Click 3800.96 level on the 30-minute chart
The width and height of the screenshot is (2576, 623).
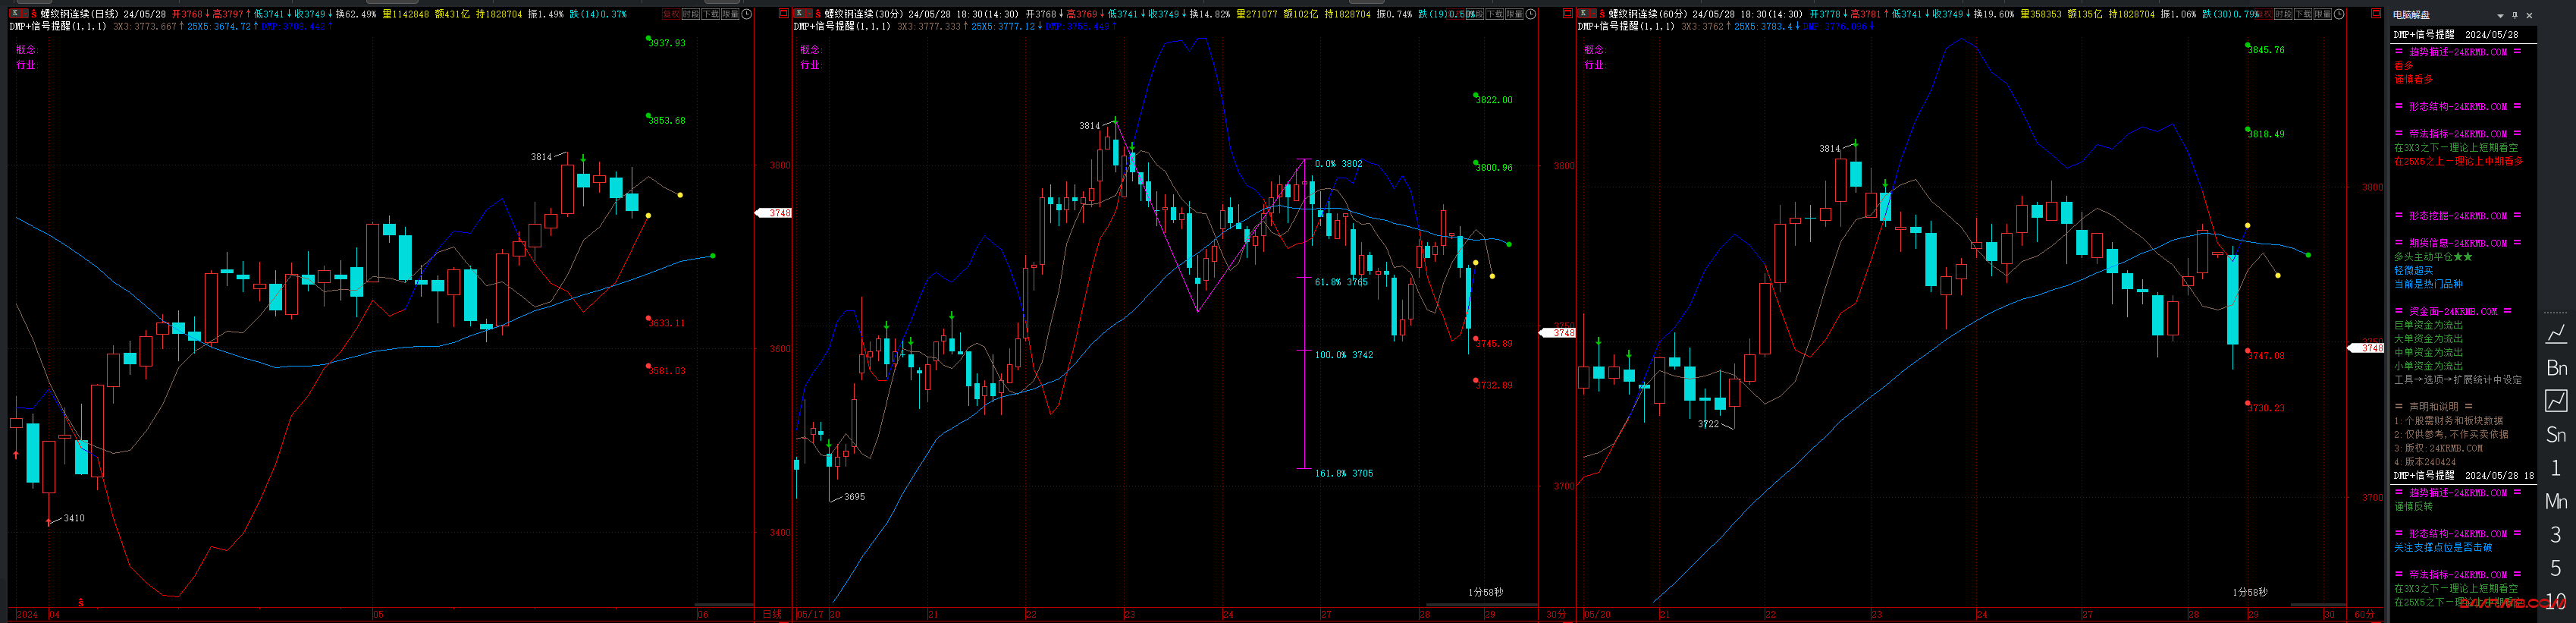[x=1494, y=167]
